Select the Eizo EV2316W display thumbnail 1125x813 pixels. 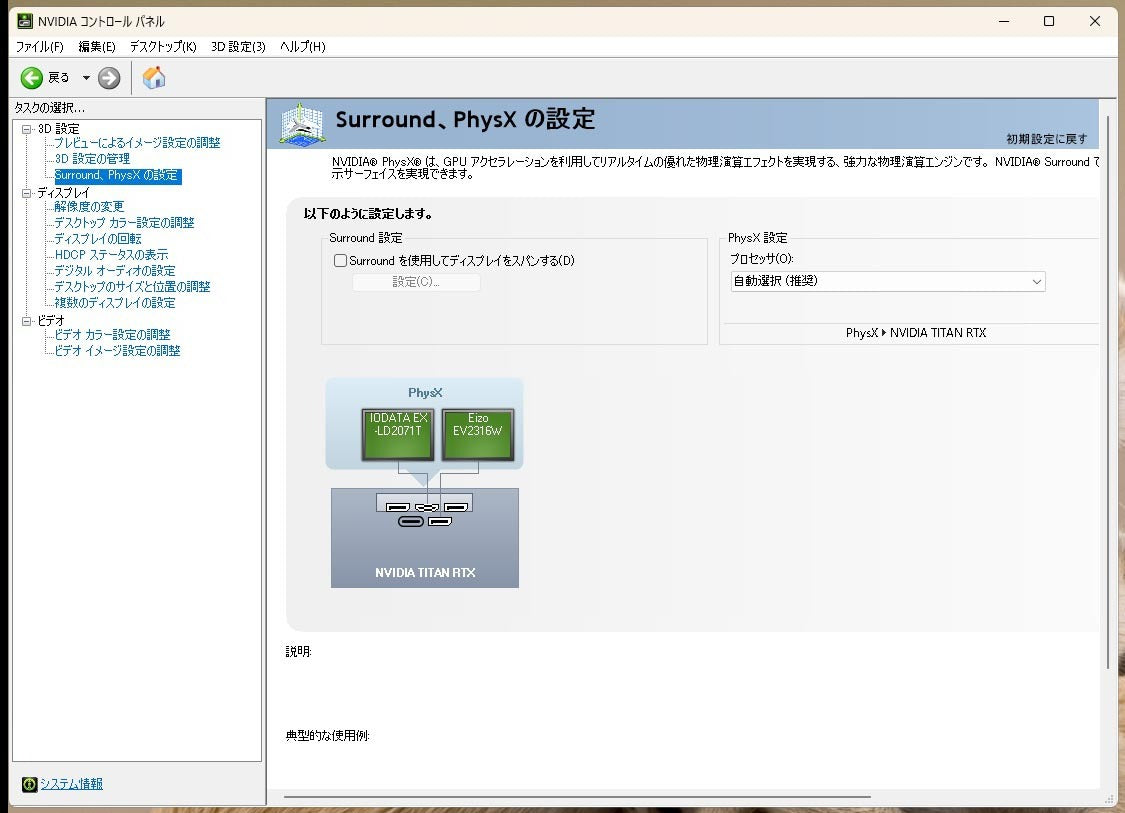(478, 434)
